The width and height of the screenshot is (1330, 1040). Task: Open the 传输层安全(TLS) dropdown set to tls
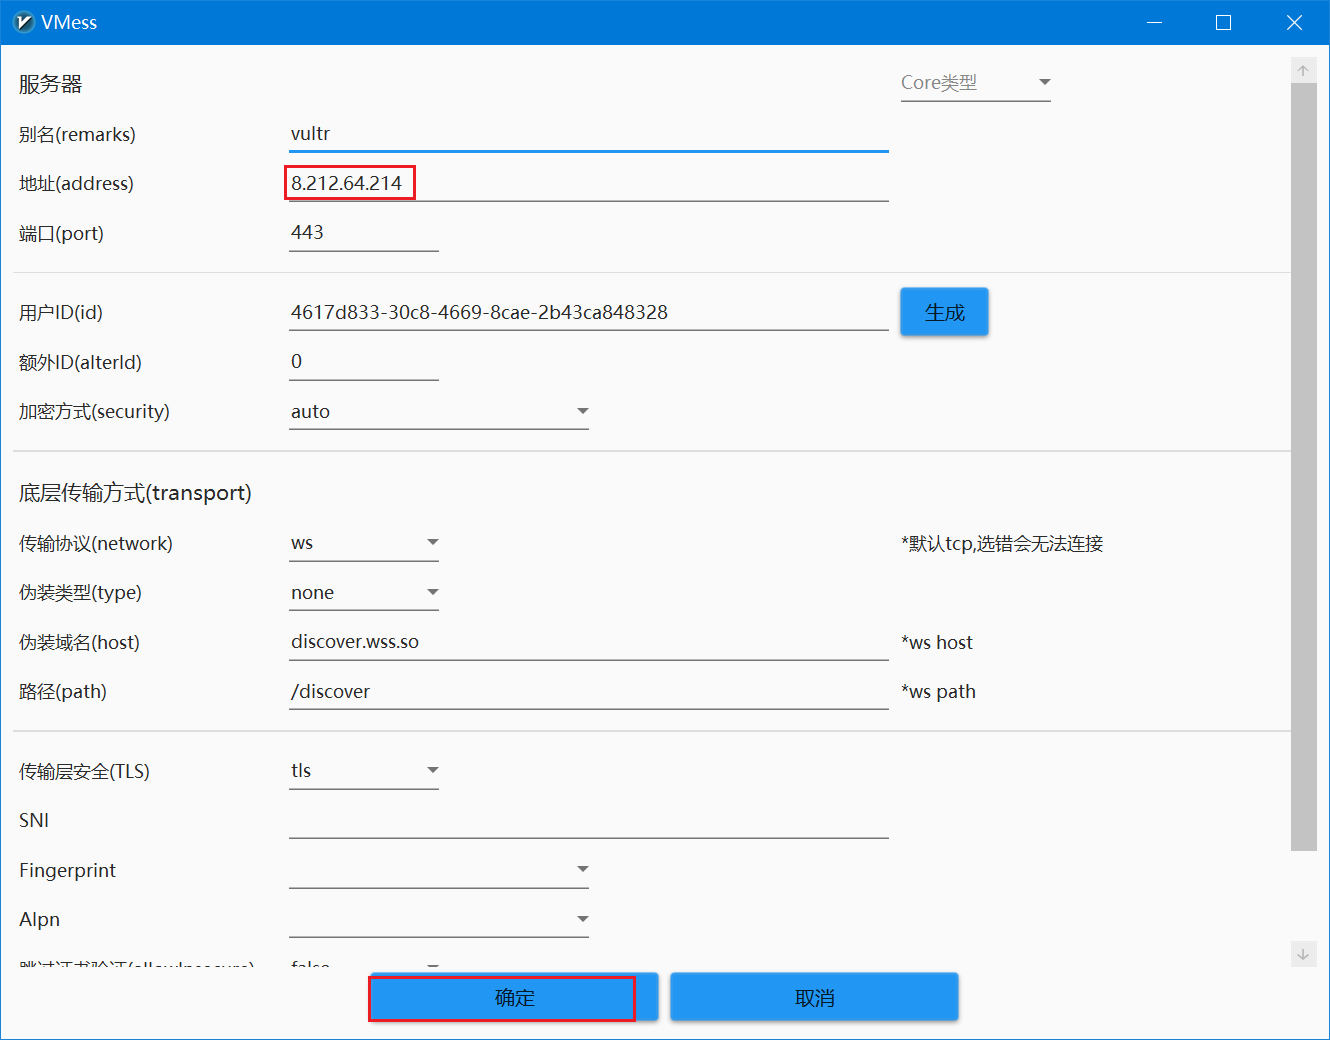click(x=363, y=771)
